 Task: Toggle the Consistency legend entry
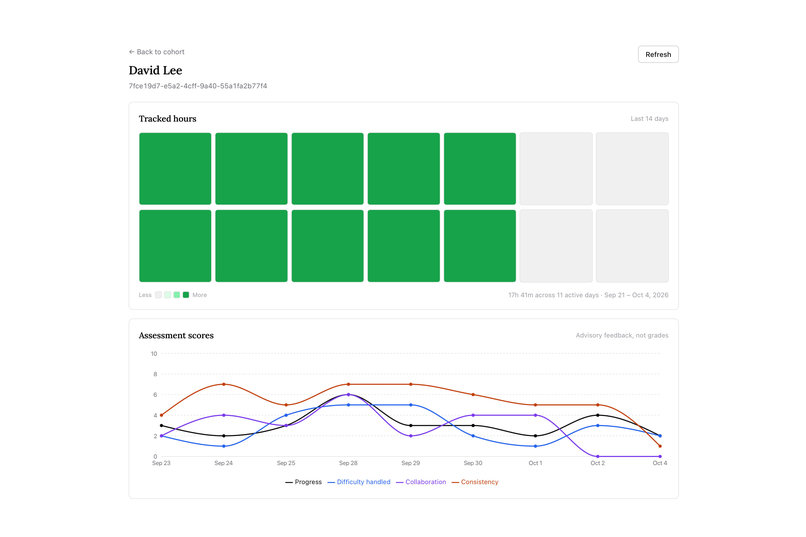click(475, 482)
